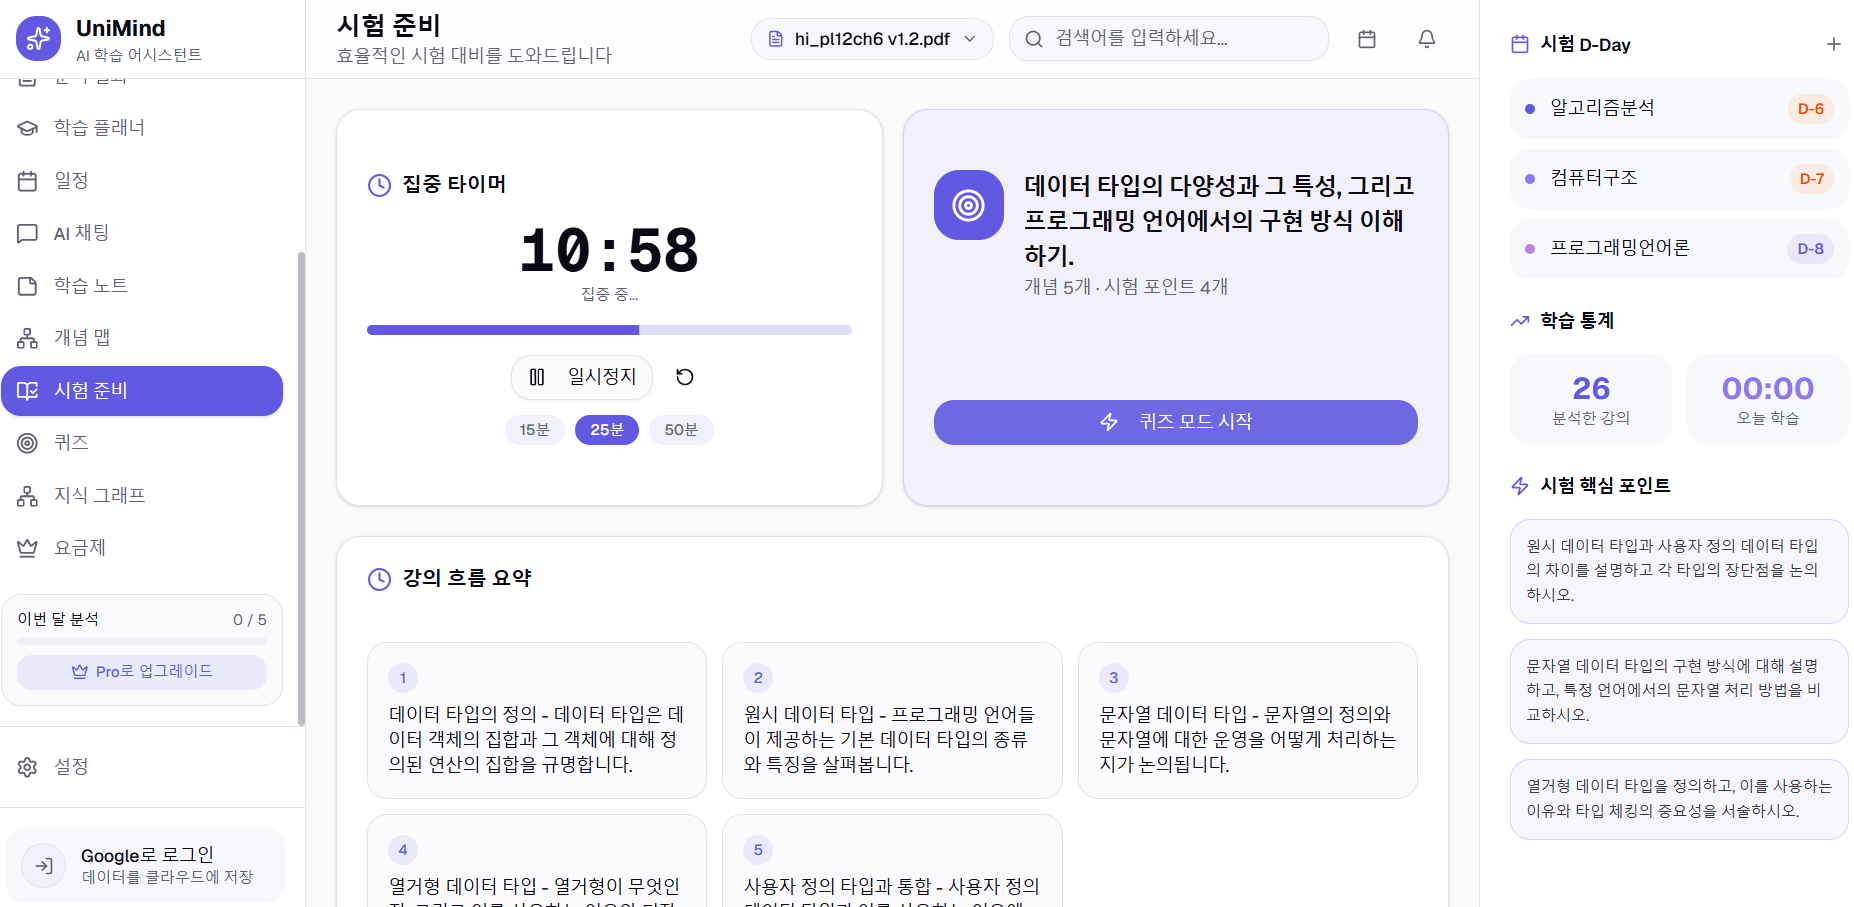Select the 50분 timer preset

681,430
